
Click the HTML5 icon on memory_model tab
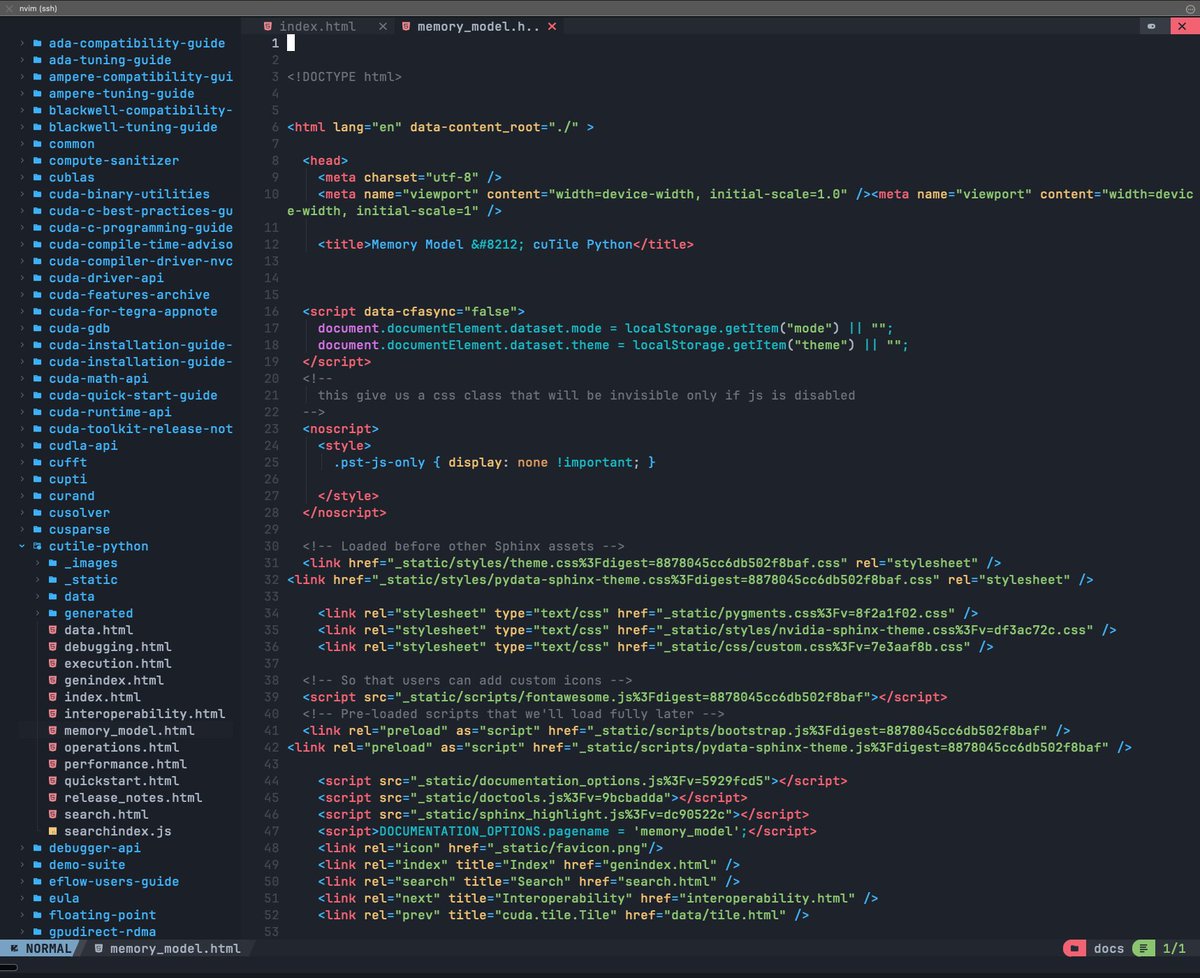406,26
